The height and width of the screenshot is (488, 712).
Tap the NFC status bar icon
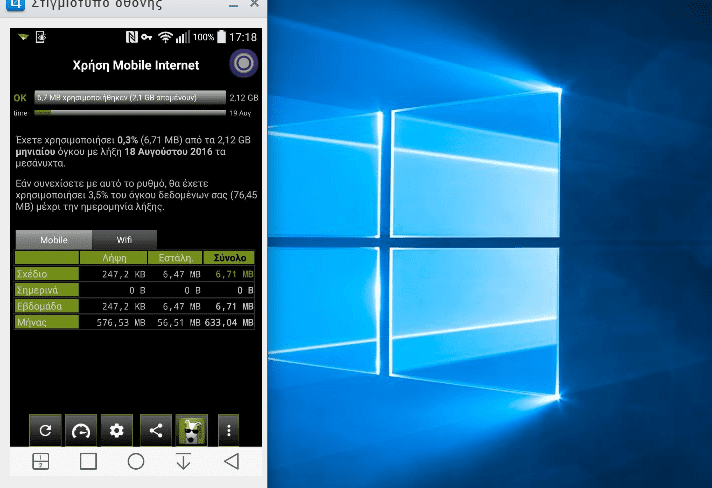[x=132, y=37]
